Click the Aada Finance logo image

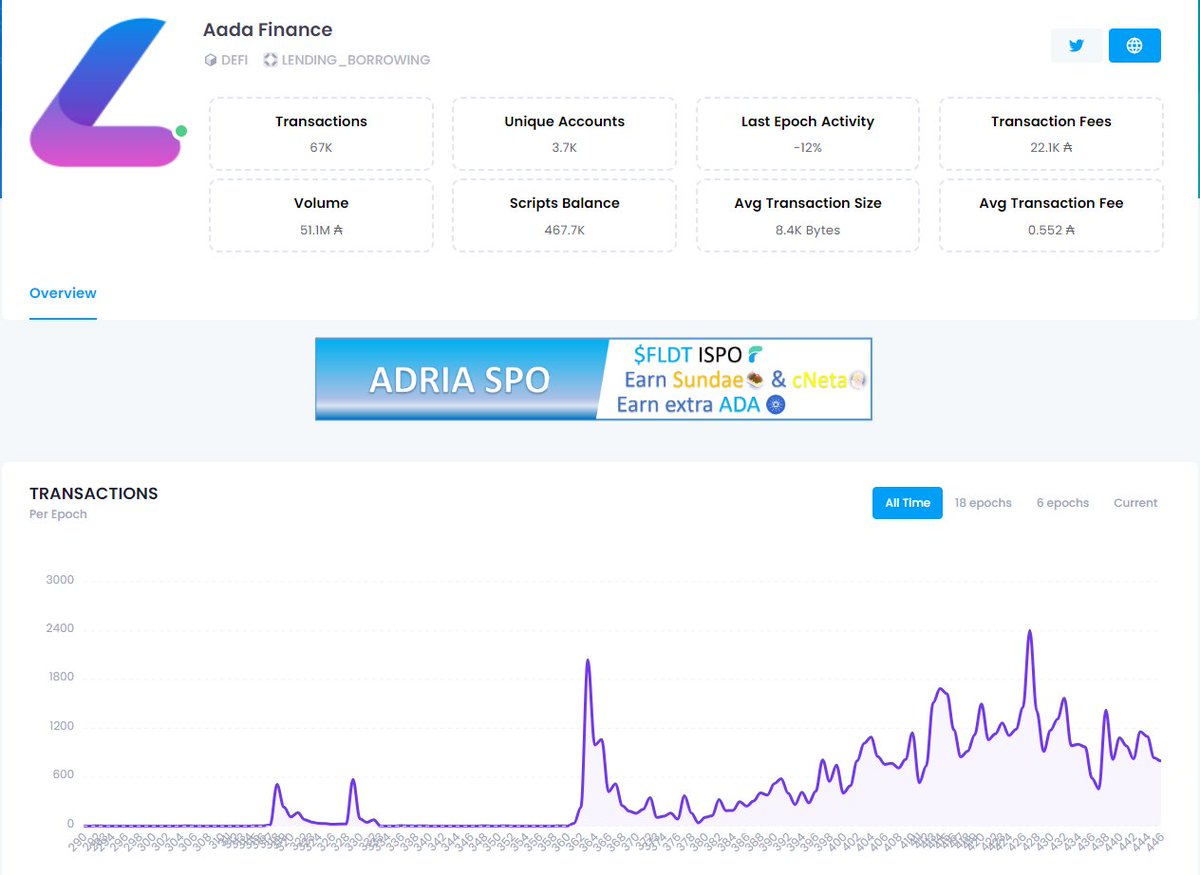click(x=105, y=92)
